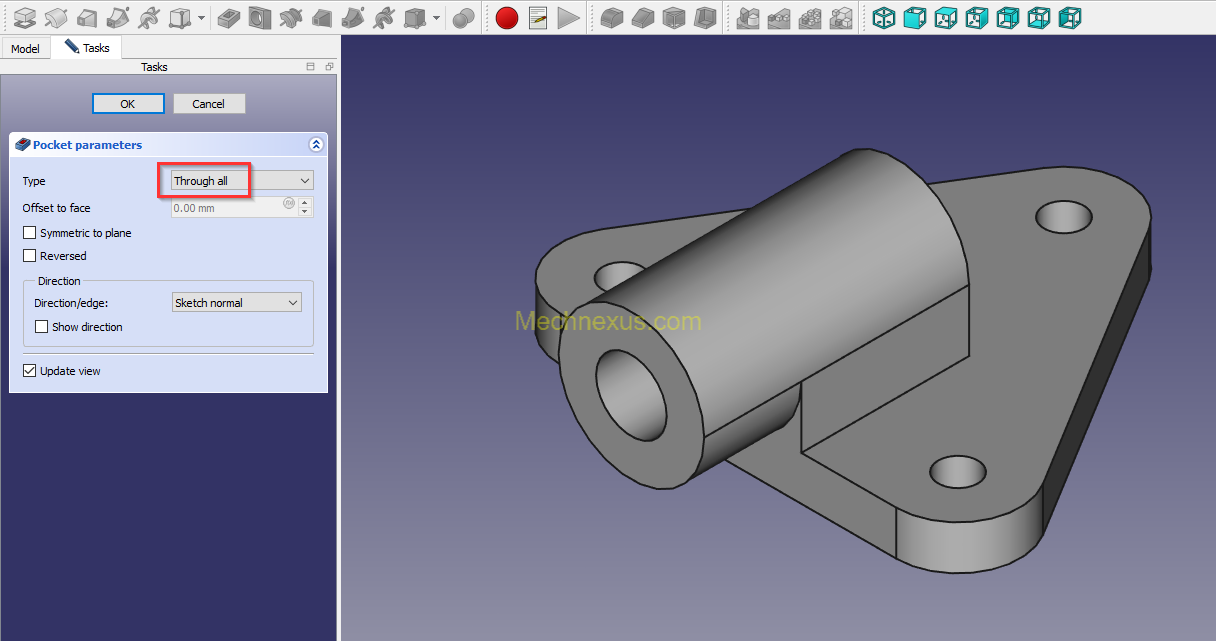
Task: Collapse the Pocket parameters section
Action: pyautogui.click(x=316, y=145)
